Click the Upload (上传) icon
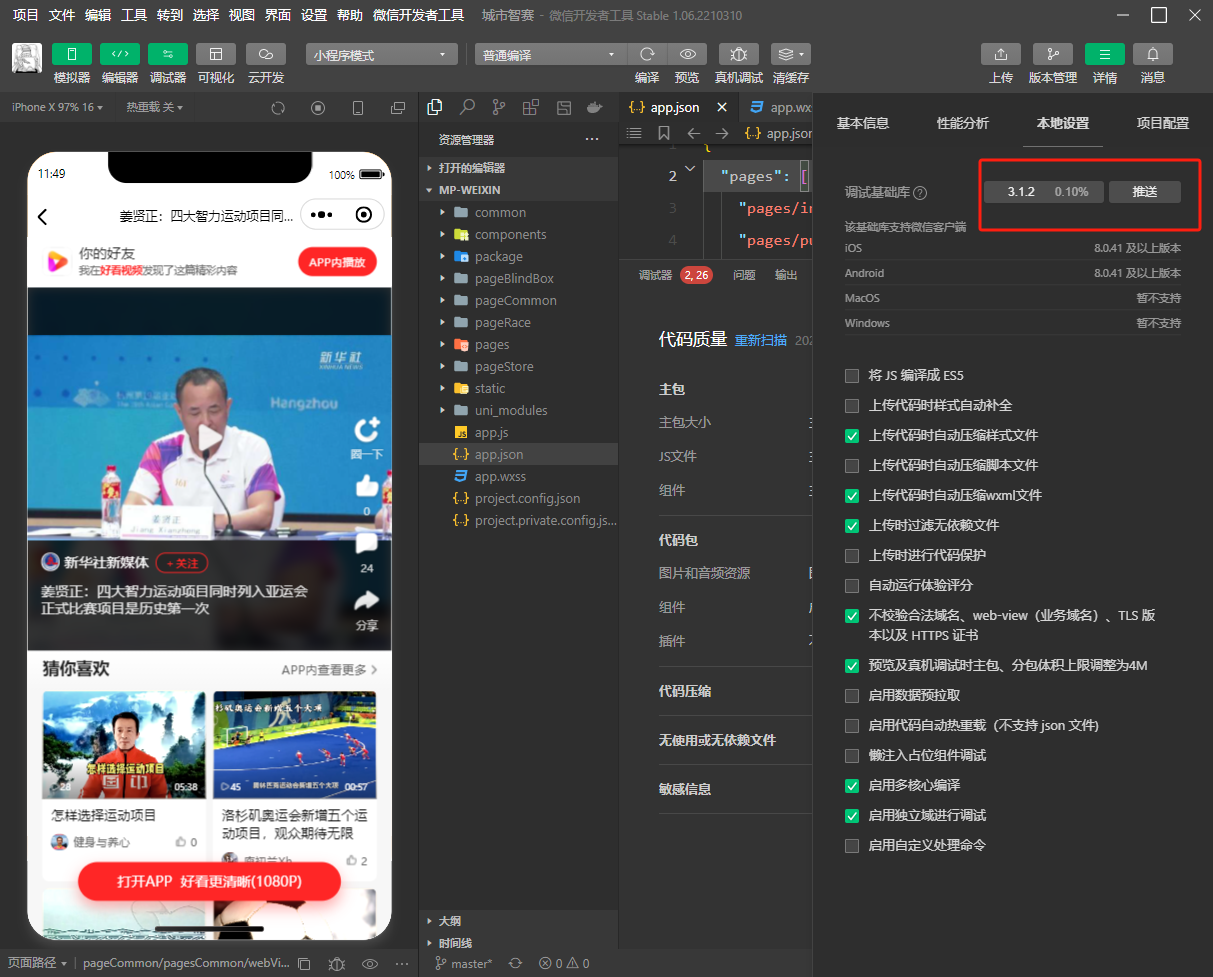Image resolution: width=1213 pixels, height=977 pixels. coord(1001,54)
